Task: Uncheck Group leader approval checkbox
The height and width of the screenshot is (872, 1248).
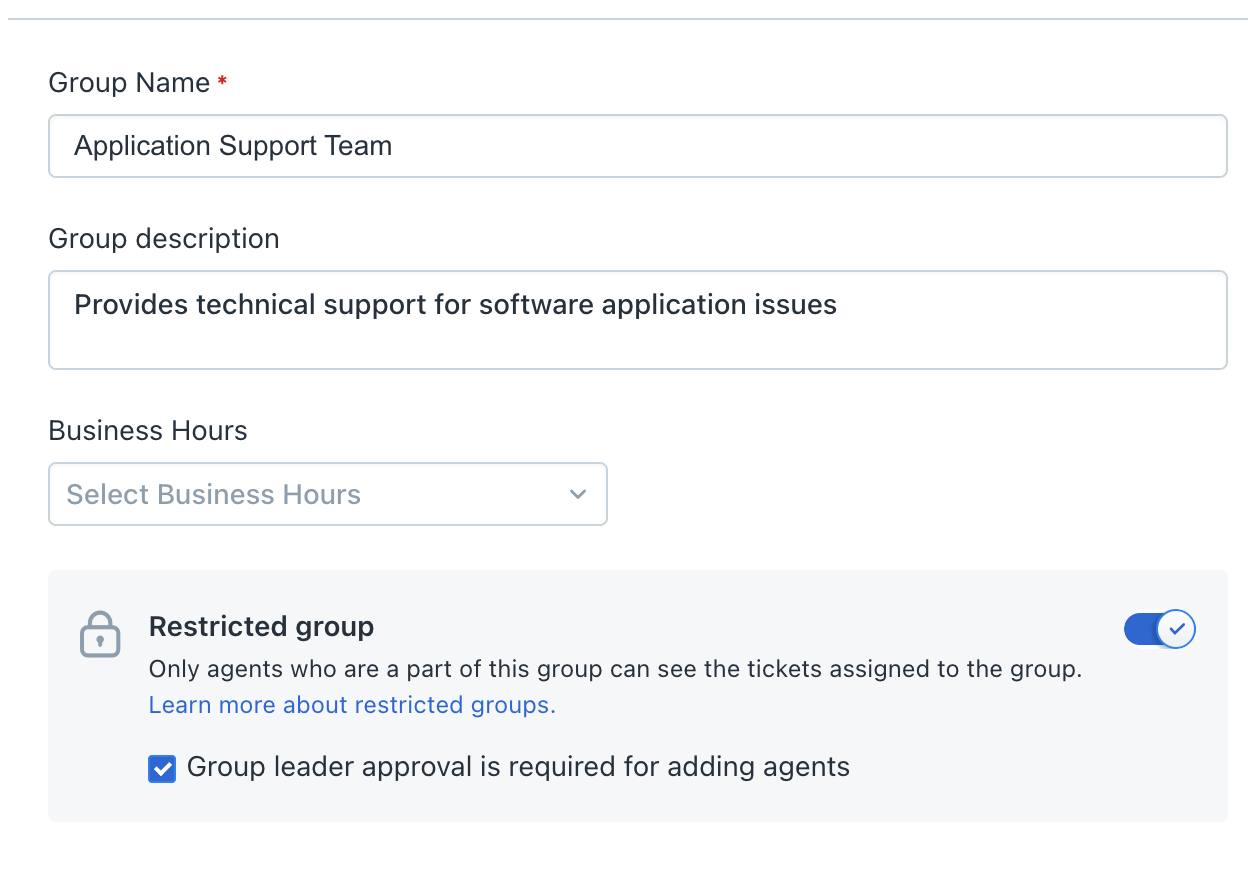Action: [x=162, y=768]
